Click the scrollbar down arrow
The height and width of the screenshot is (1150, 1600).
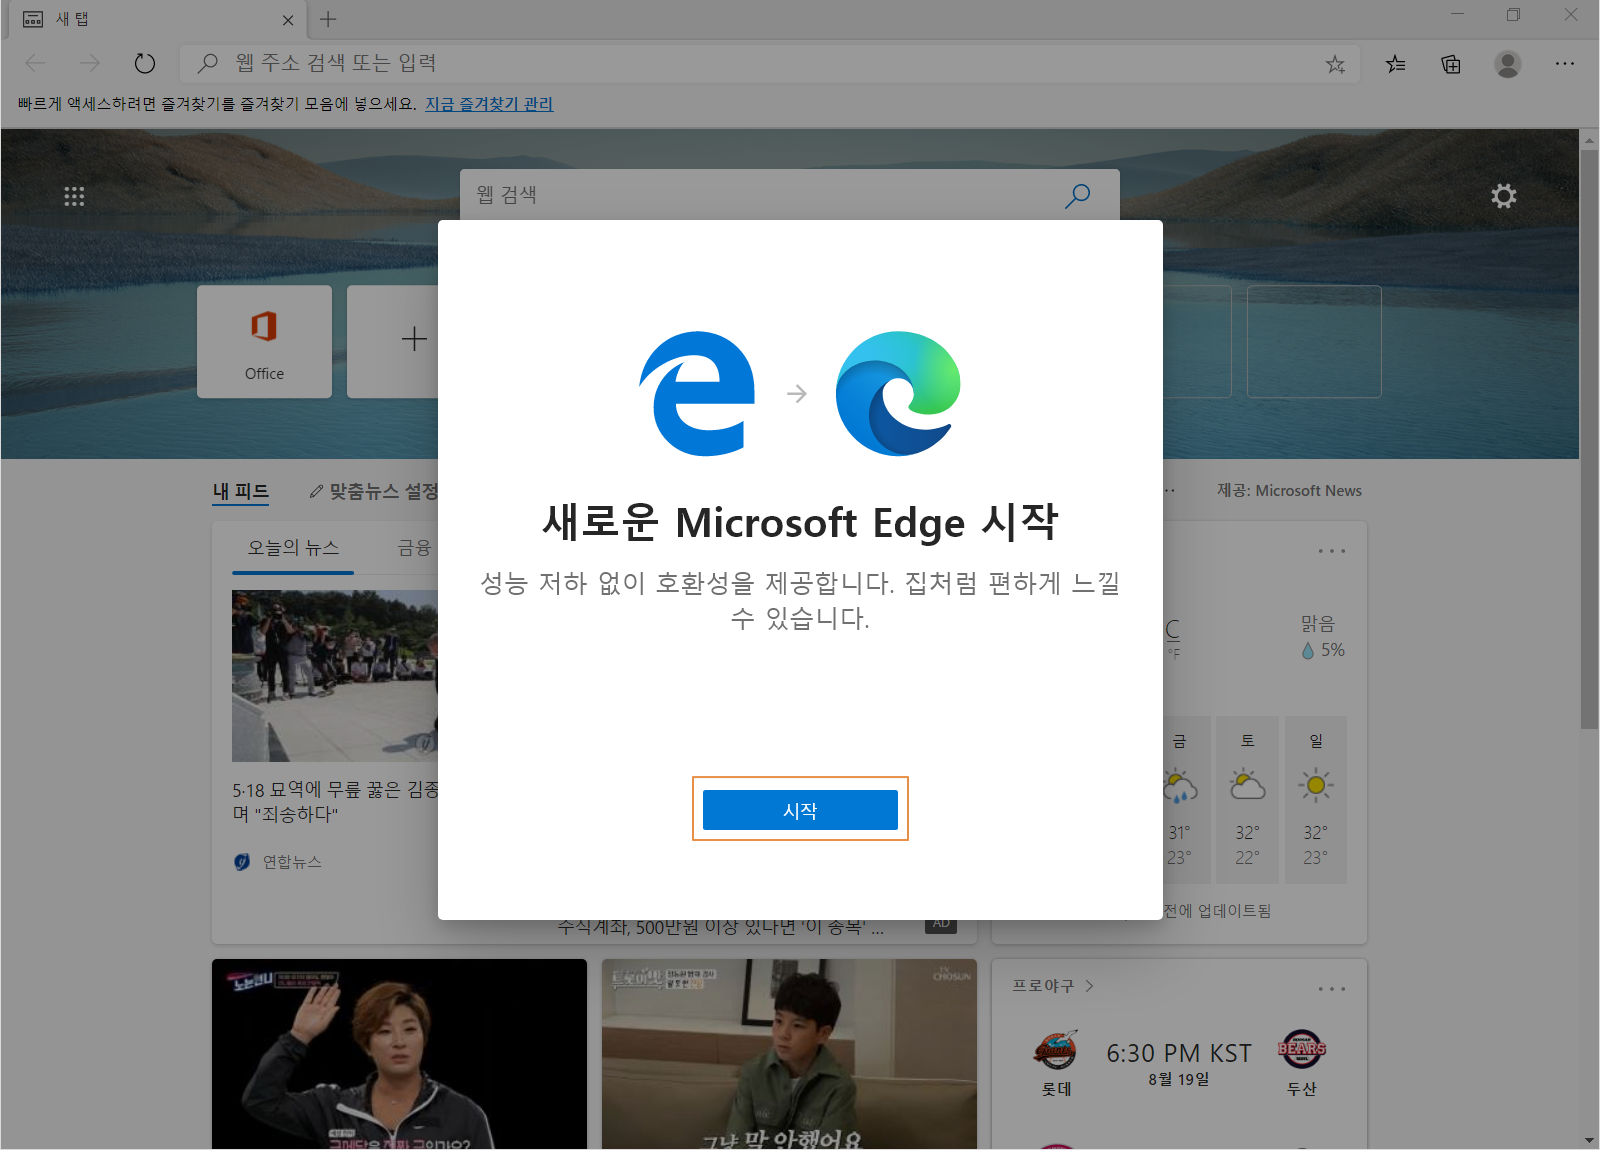(x=1589, y=1140)
